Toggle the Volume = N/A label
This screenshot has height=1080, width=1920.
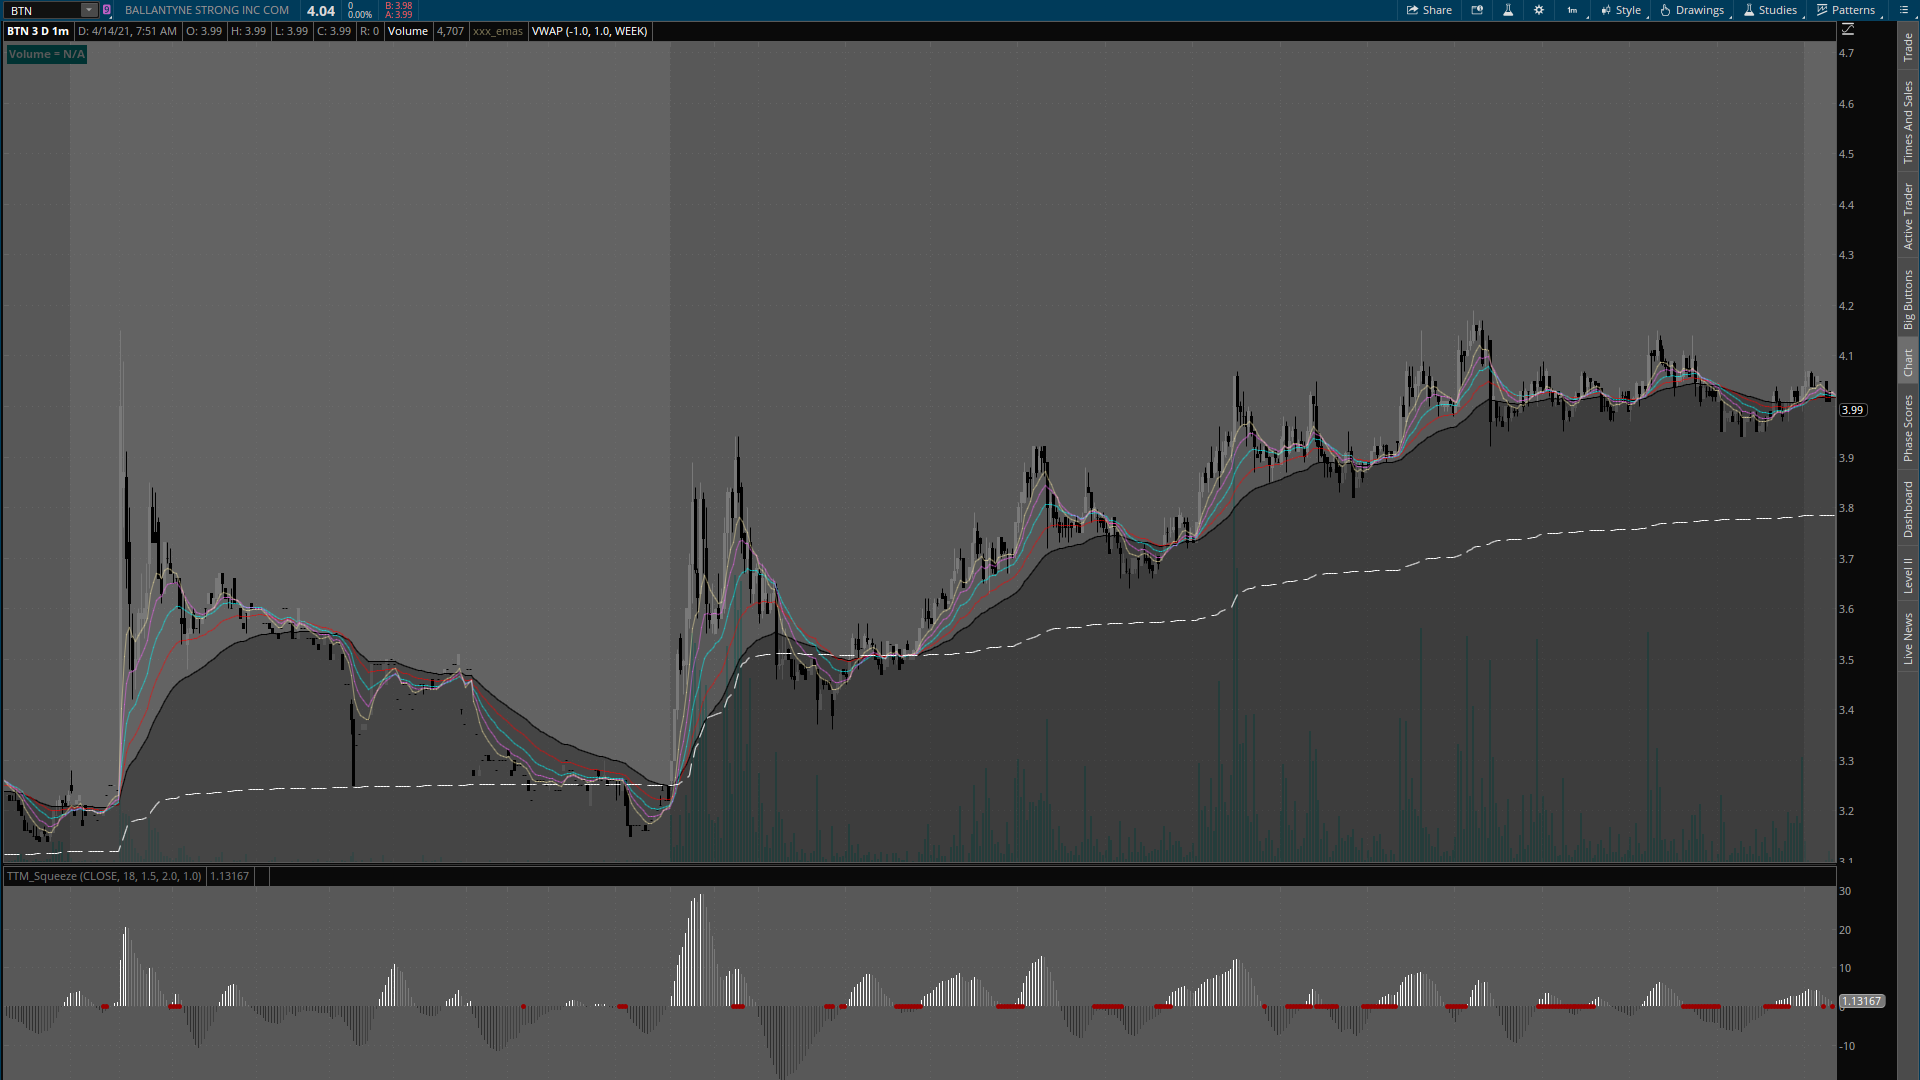pos(47,54)
